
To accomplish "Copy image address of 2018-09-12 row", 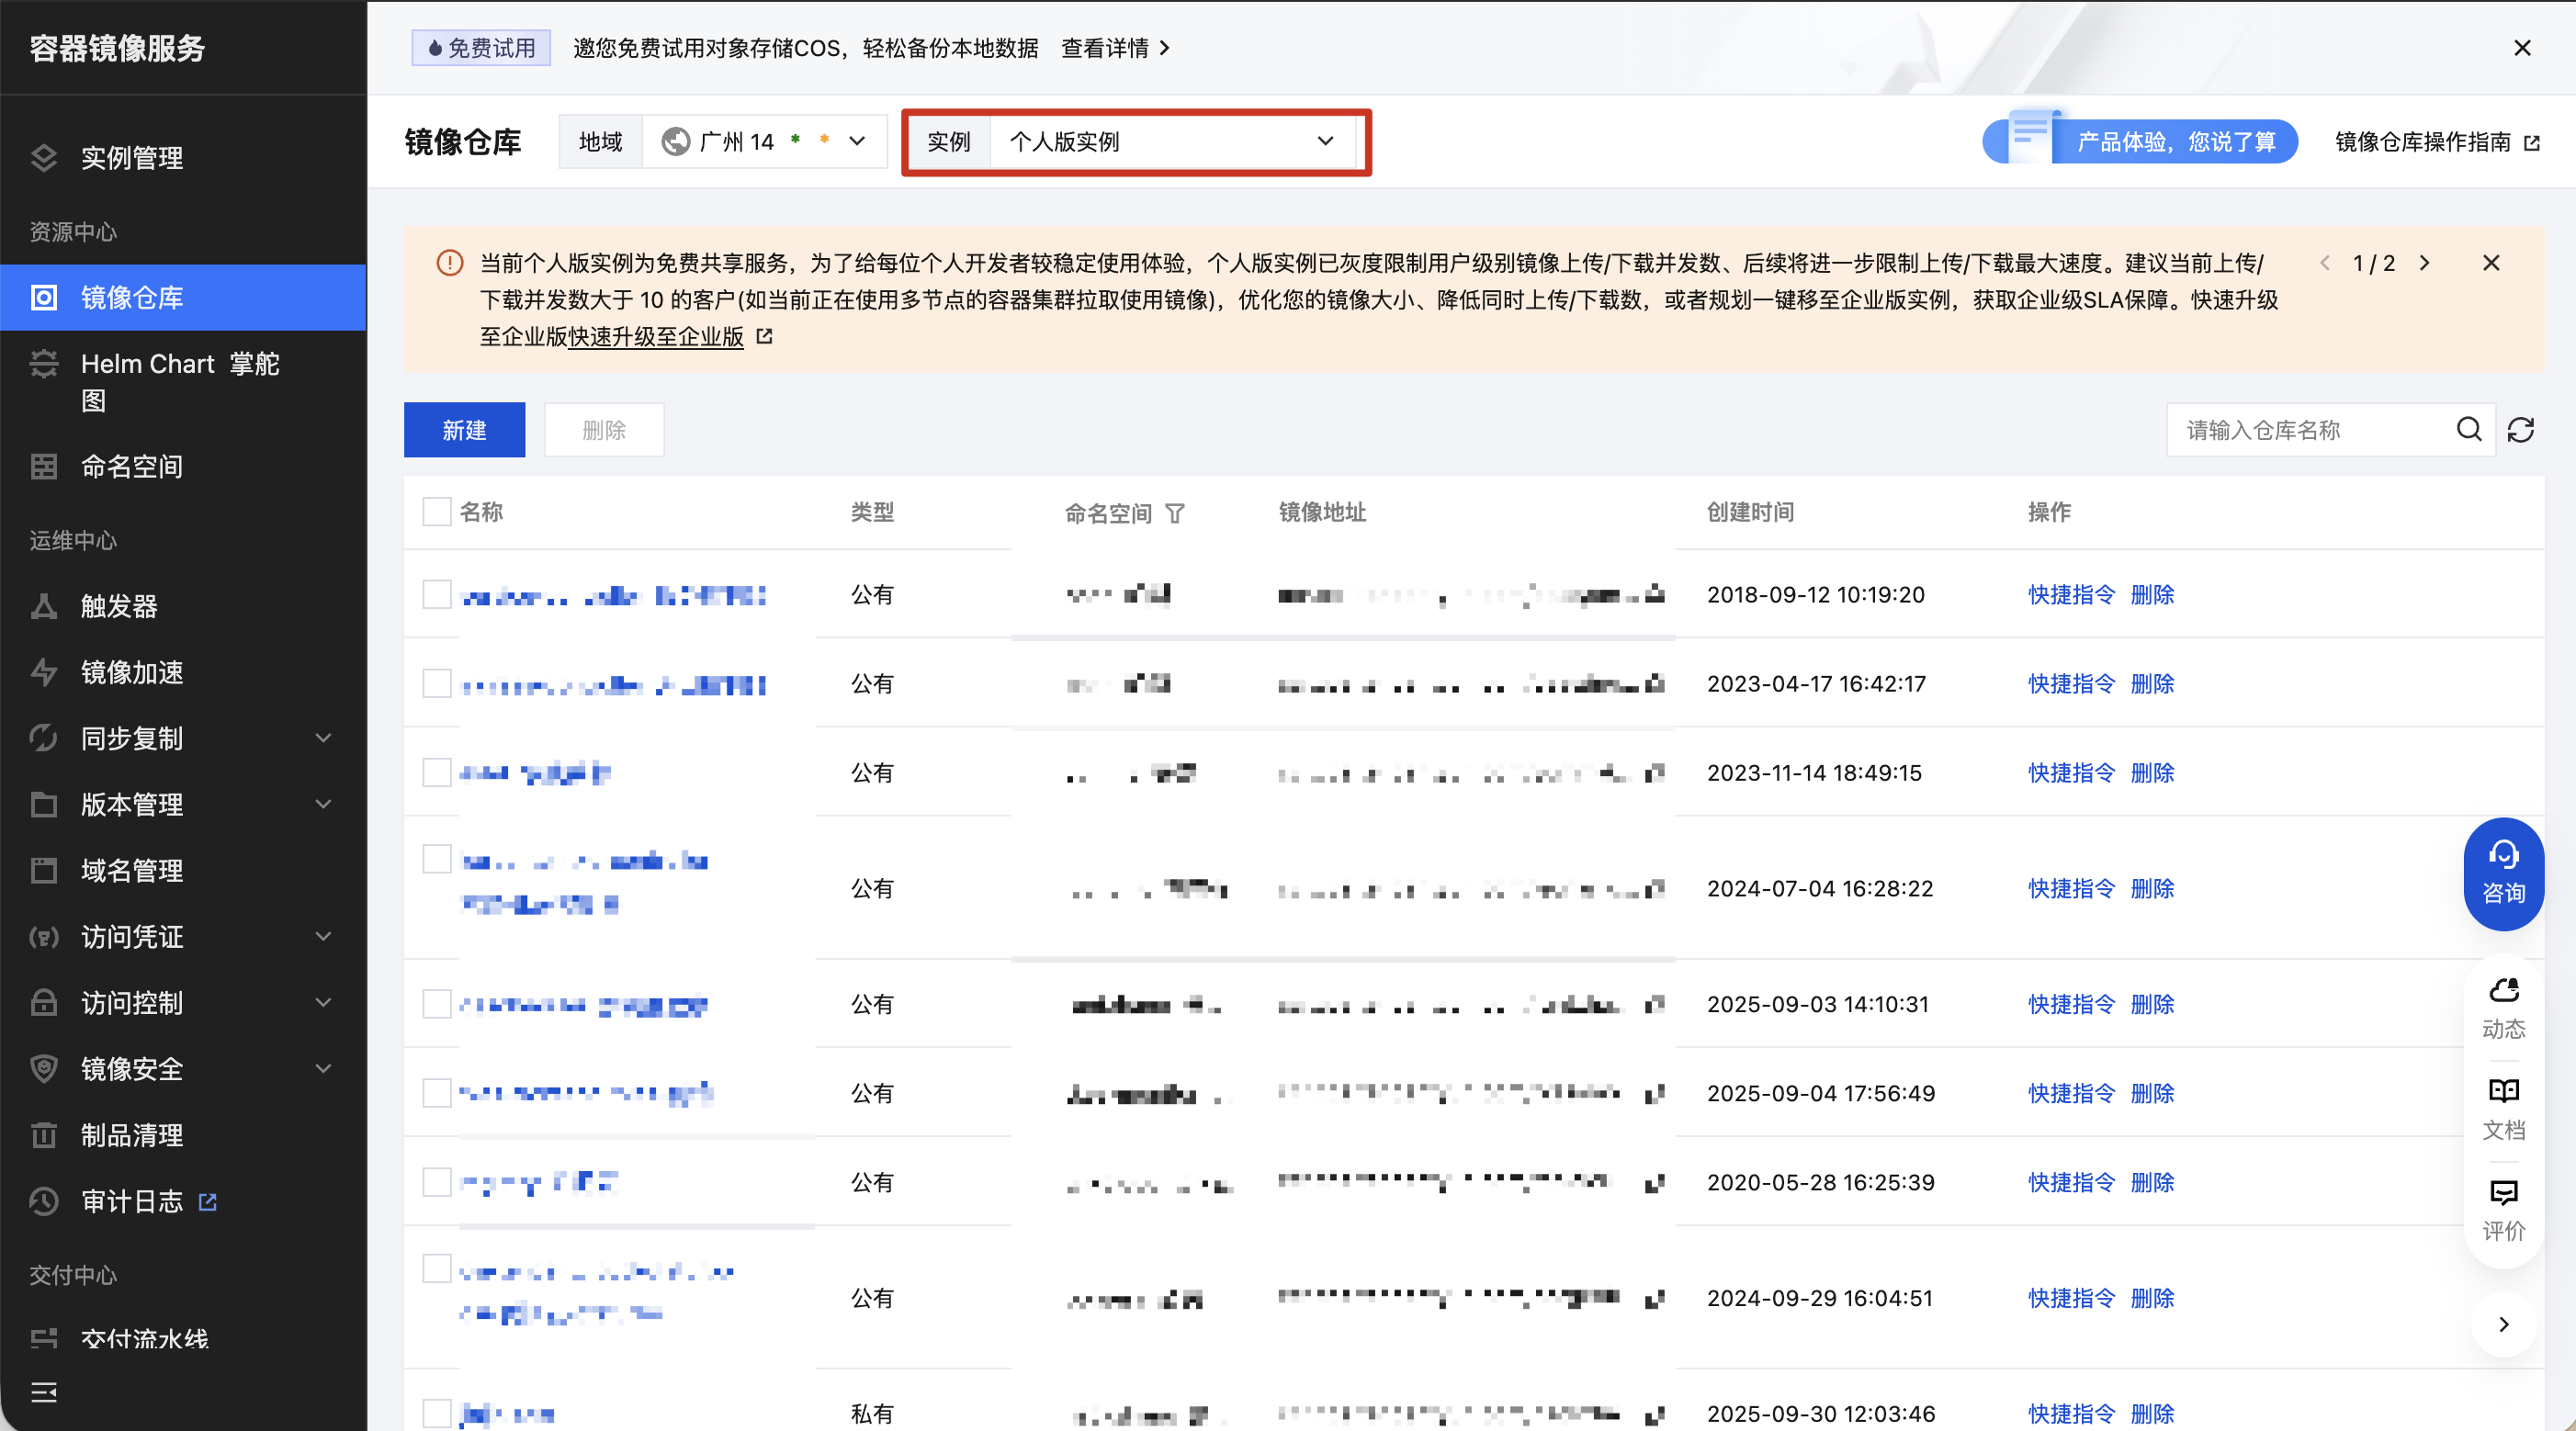I will click(x=1655, y=594).
